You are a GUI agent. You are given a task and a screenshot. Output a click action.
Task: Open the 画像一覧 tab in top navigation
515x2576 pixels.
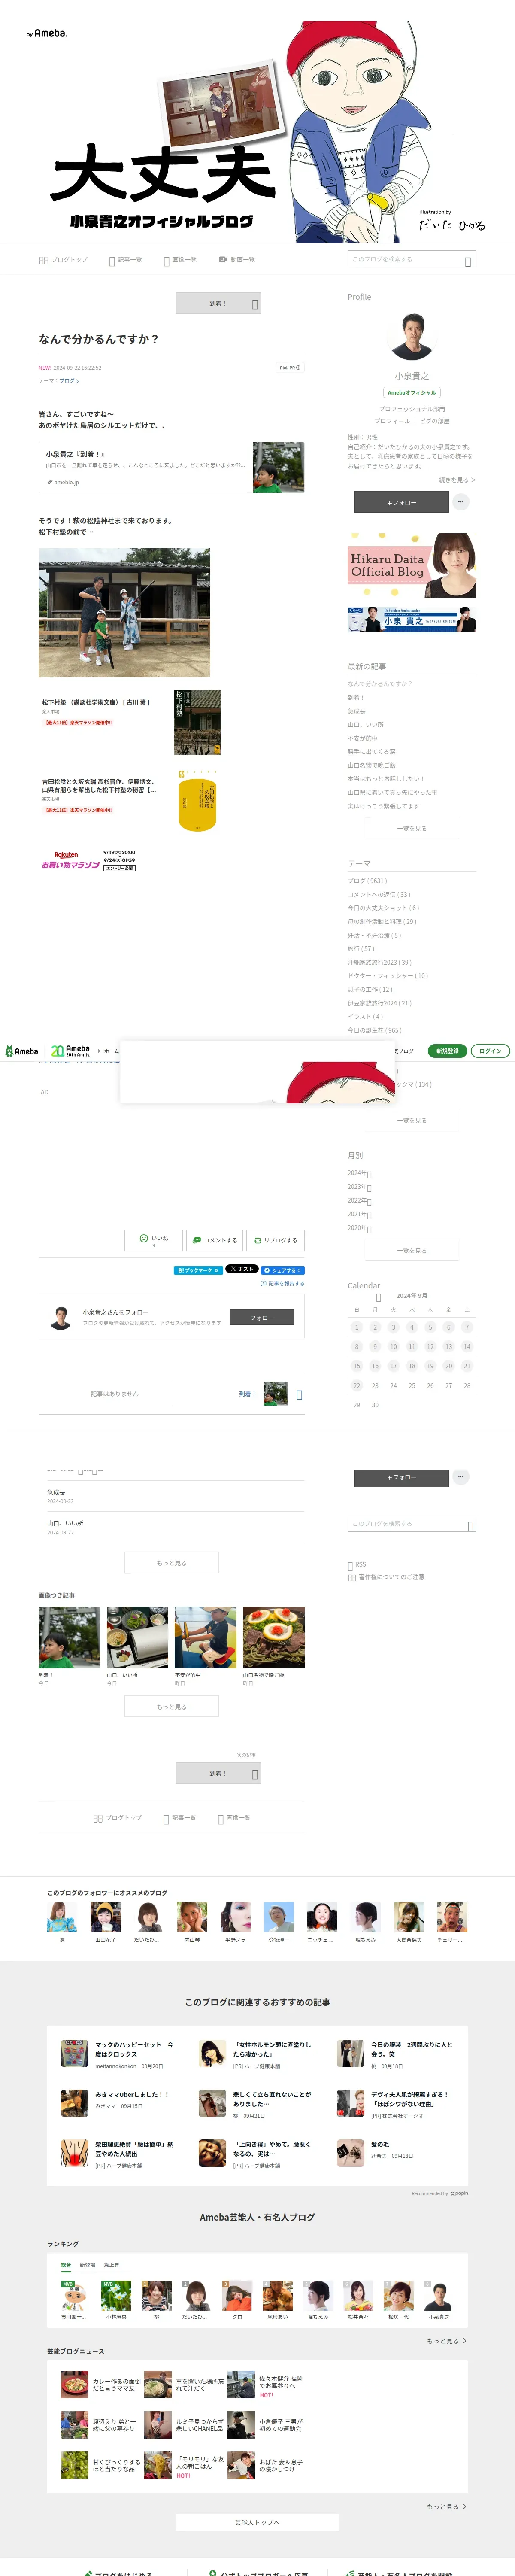[180, 260]
